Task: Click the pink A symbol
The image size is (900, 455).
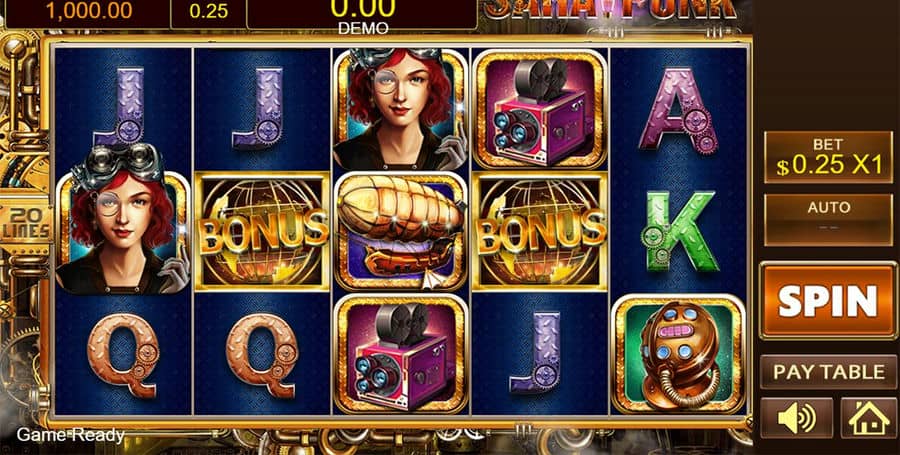Action: (x=678, y=111)
